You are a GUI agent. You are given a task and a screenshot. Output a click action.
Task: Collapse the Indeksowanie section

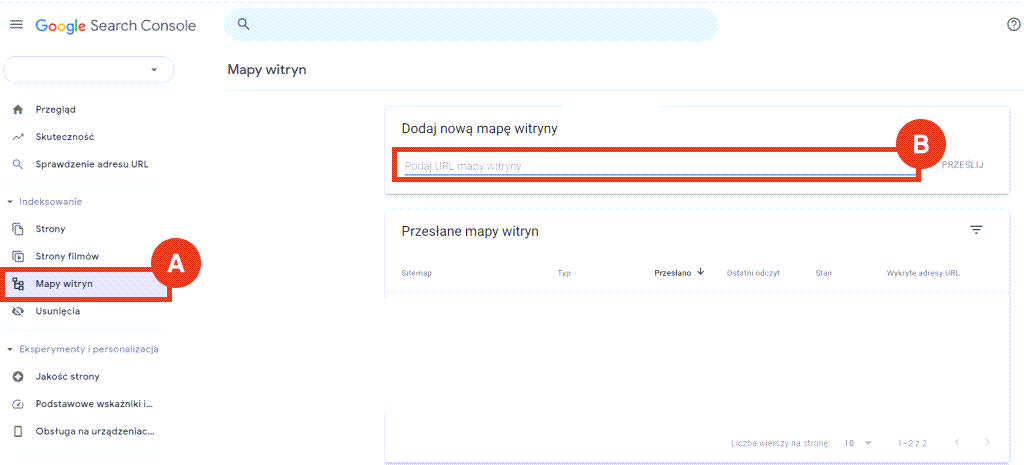(11, 202)
